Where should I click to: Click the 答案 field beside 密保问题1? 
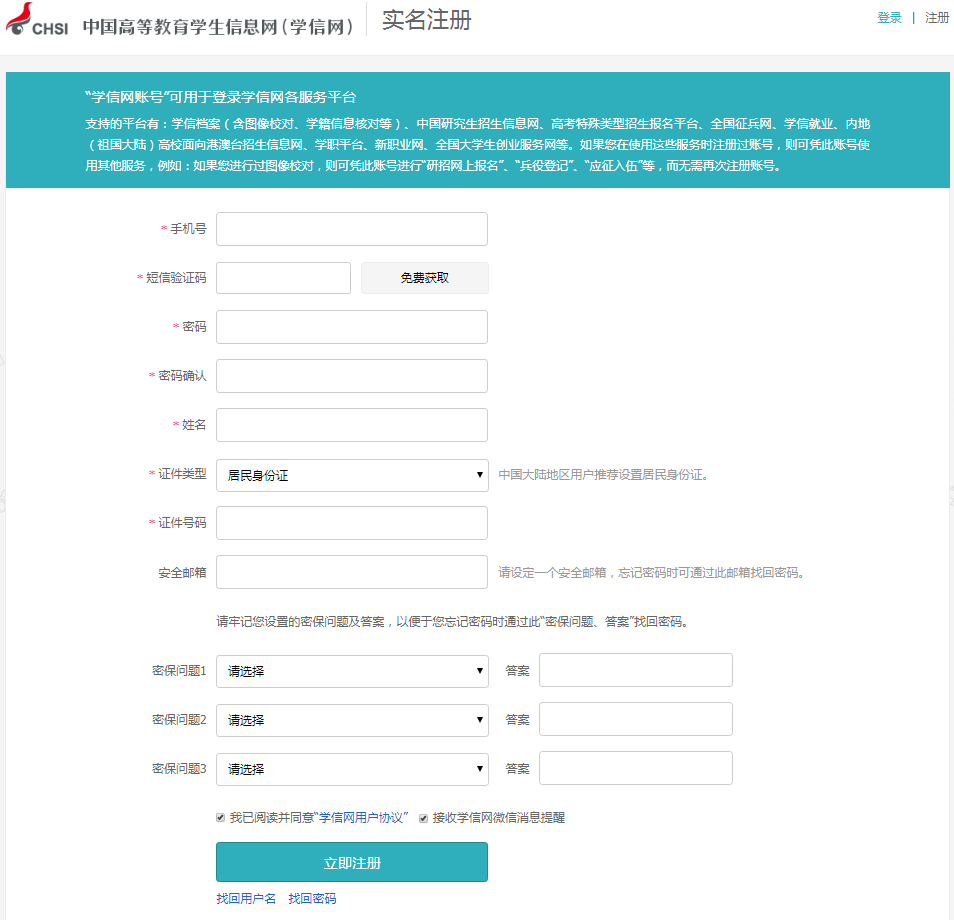tap(634, 670)
